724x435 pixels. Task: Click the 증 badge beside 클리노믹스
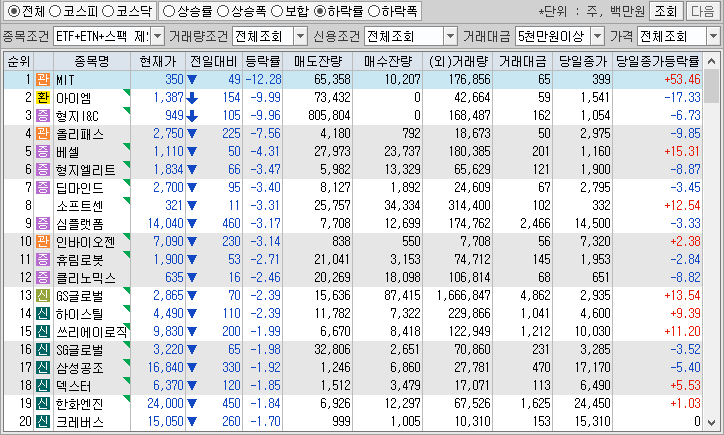pyautogui.click(x=43, y=278)
